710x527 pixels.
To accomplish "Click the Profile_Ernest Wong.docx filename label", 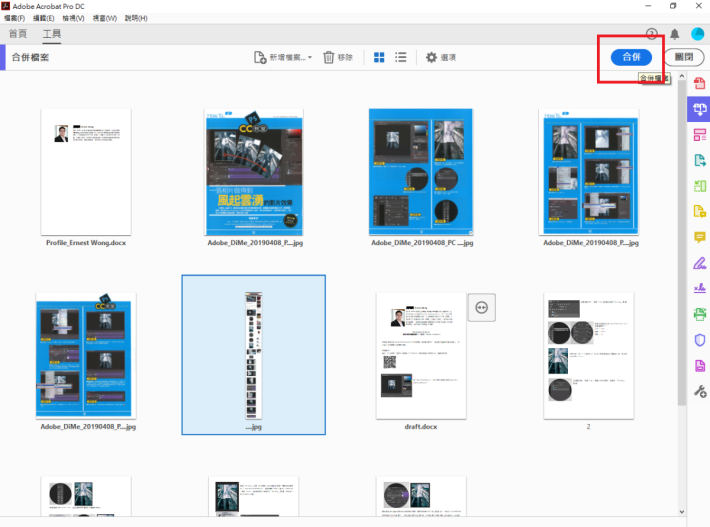I will click(86, 243).
